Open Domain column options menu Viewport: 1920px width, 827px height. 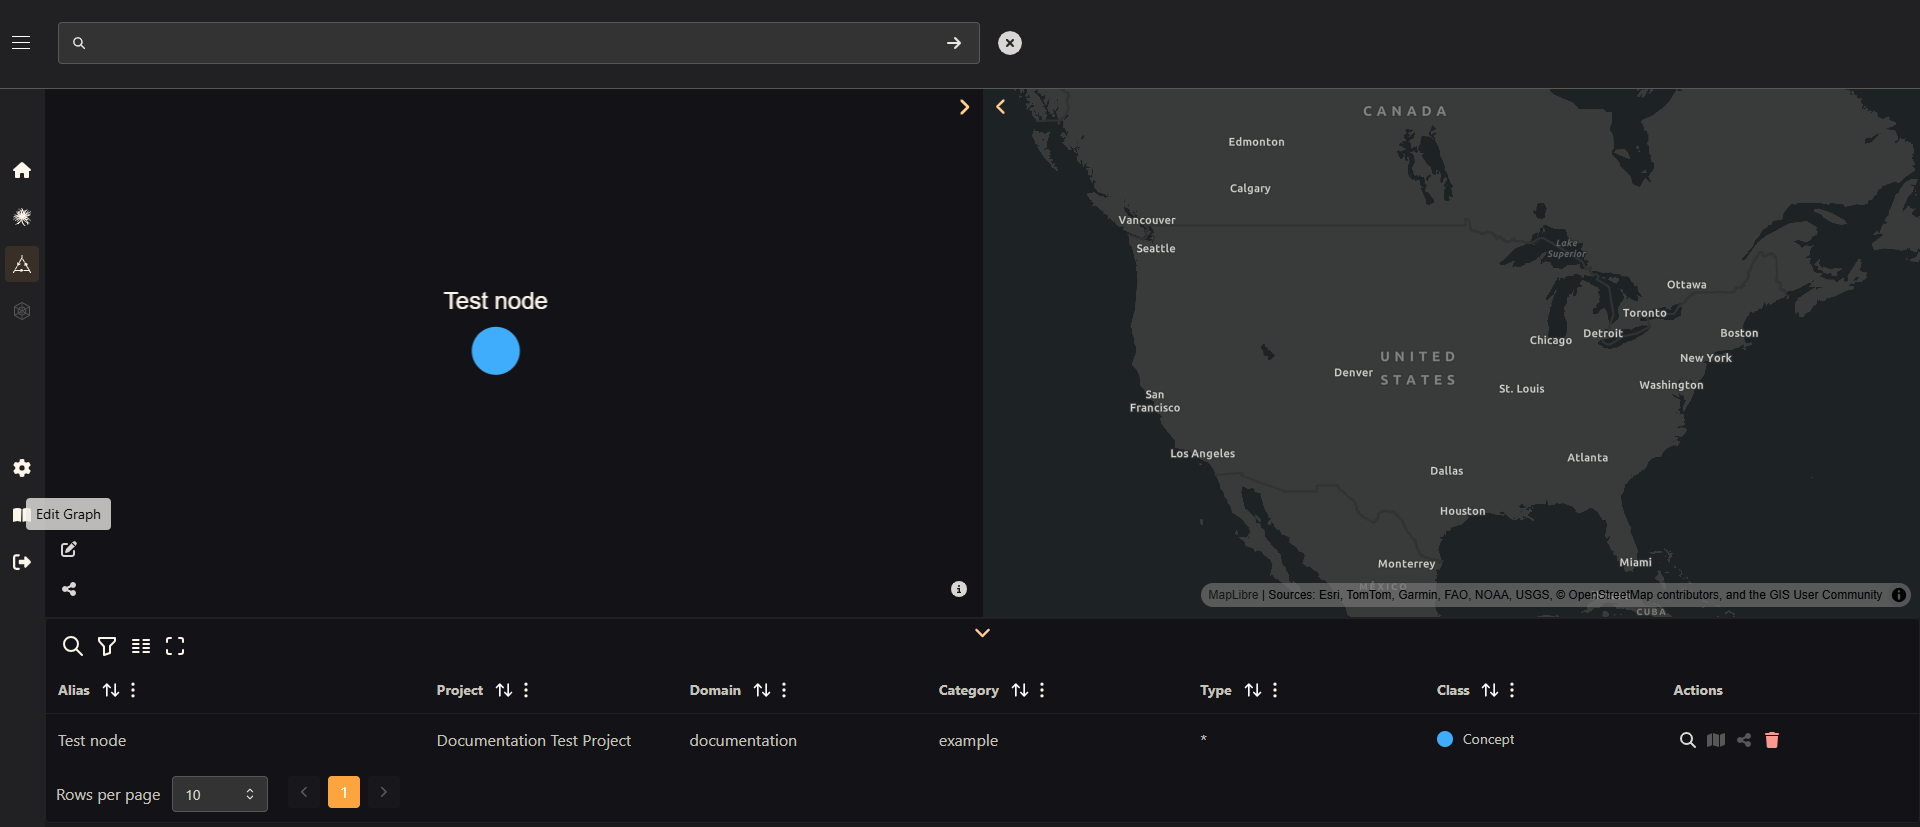[x=784, y=690]
